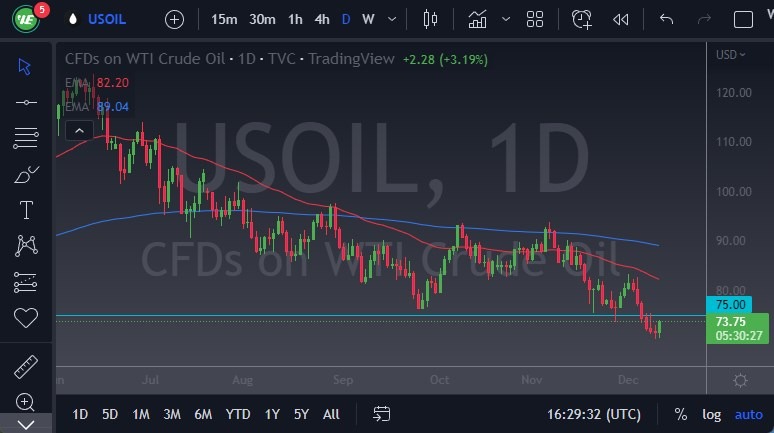This screenshot has width=774, height=433.
Task: Click the zoom in magnifier tool
Action: [x=26, y=402]
